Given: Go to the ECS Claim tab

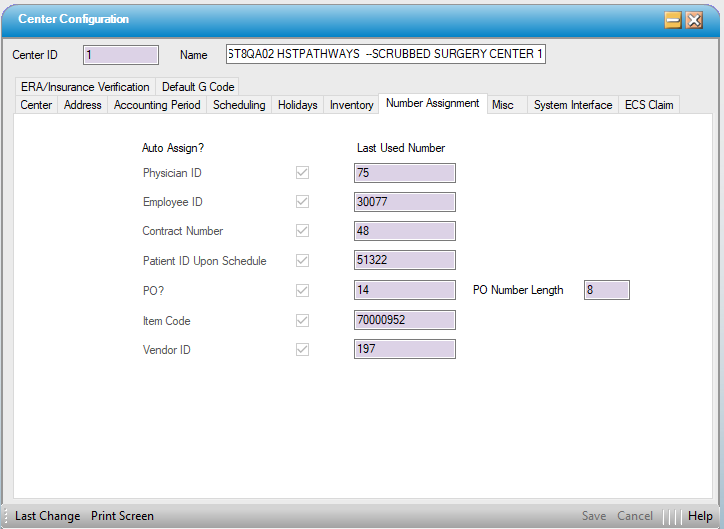Looking at the screenshot, I should click(649, 105).
